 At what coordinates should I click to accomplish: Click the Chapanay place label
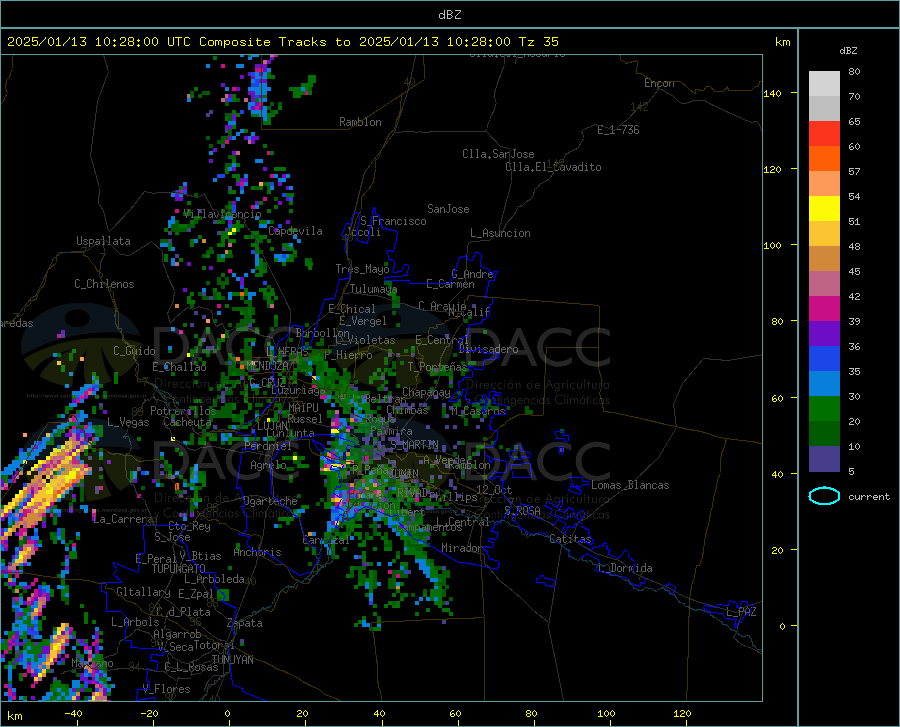426,392
